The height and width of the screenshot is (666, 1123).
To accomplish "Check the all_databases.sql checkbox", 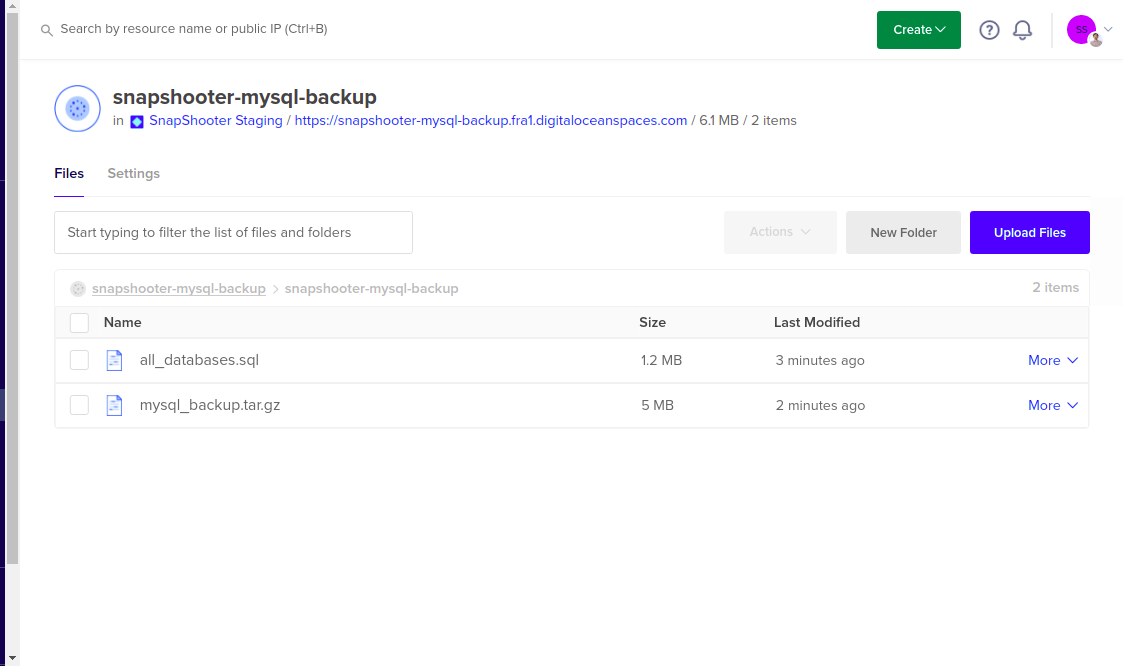I will tap(79, 360).
